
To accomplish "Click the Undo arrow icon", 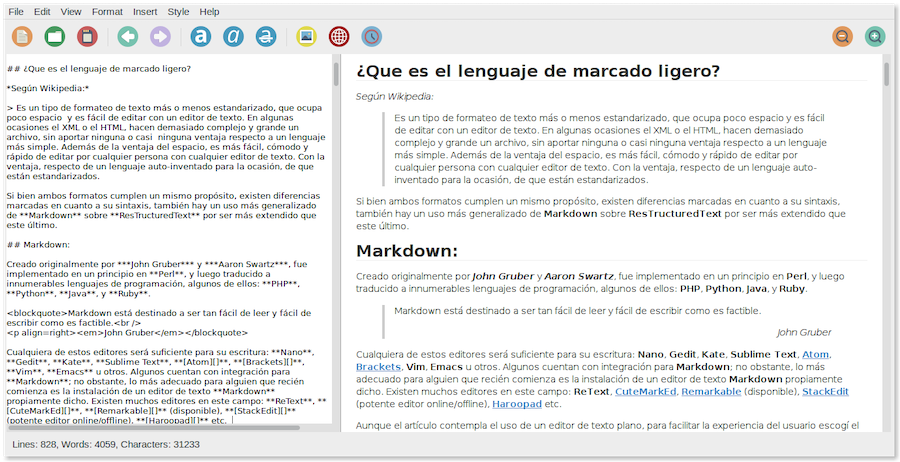I will pyautogui.click(x=127, y=37).
